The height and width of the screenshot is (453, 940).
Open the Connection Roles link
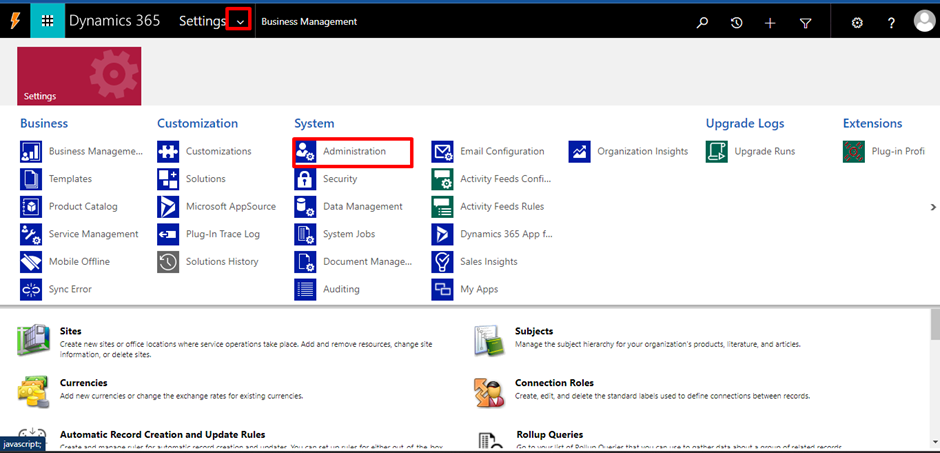click(x=555, y=383)
